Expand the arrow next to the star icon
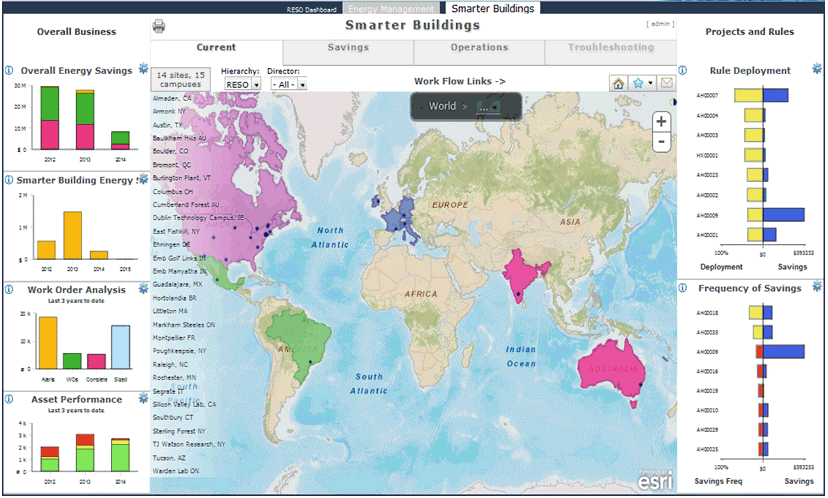Viewport: 828px width, 498px height. coord(651,83)
